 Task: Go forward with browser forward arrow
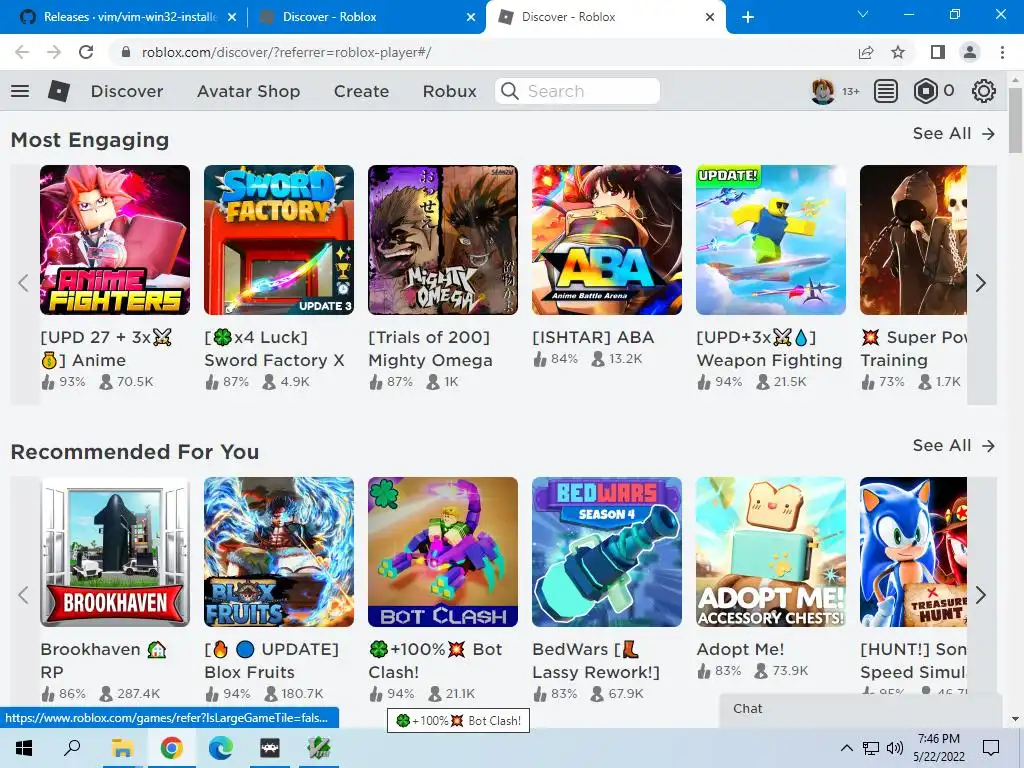point(54,52)
